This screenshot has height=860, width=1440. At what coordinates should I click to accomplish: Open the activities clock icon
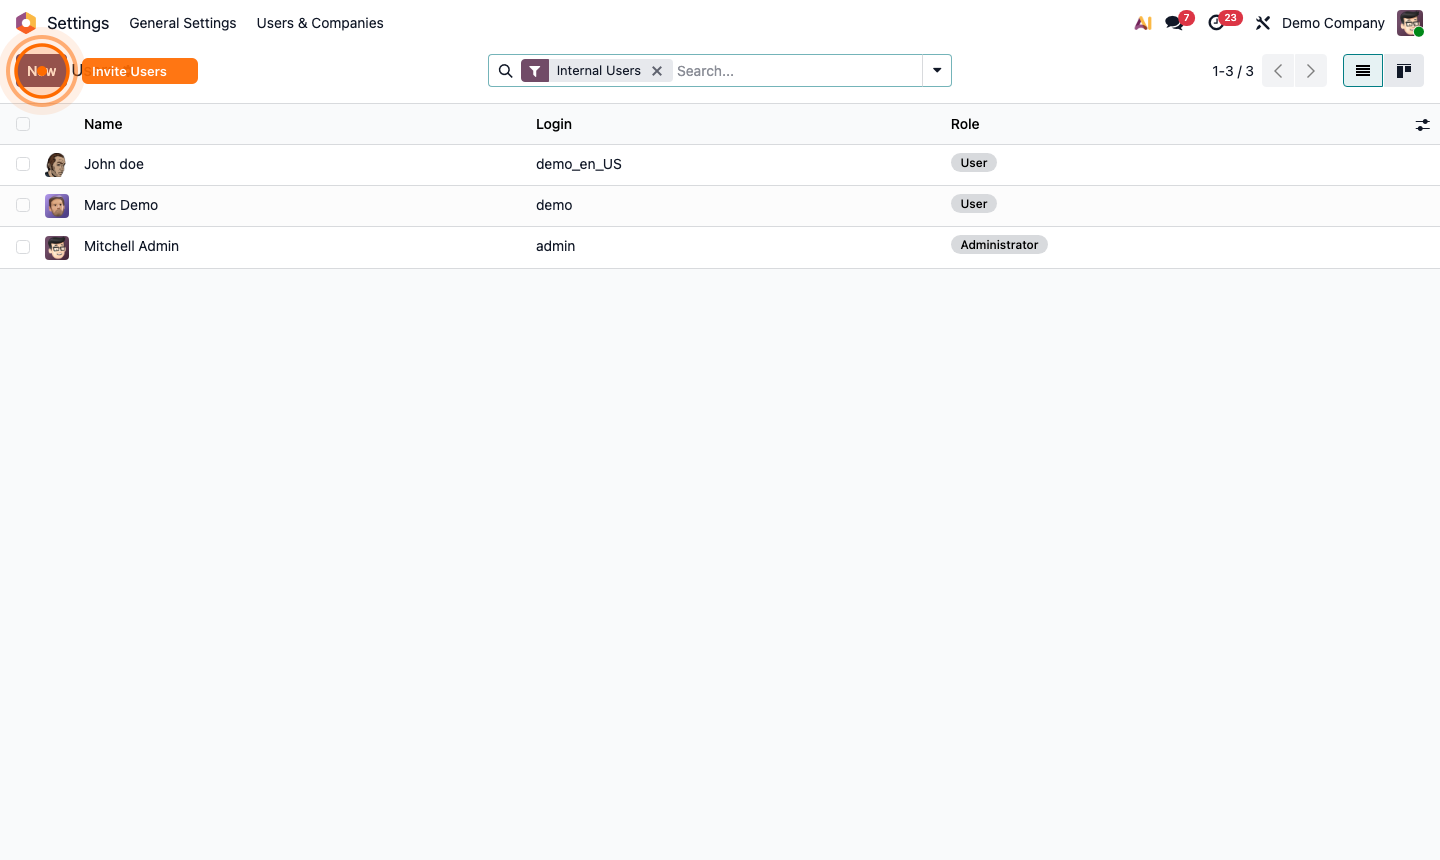pyautogui.click(x=1218, y=22)
